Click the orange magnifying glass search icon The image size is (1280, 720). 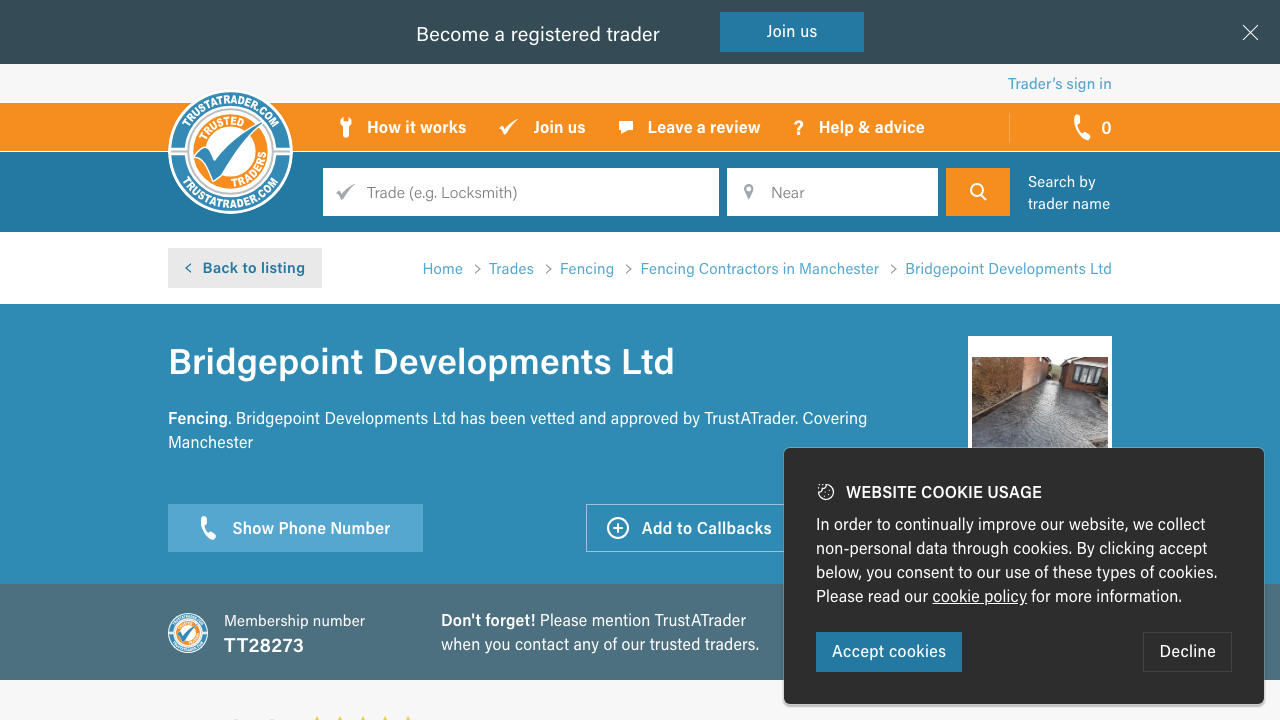[x=977, y=191]
